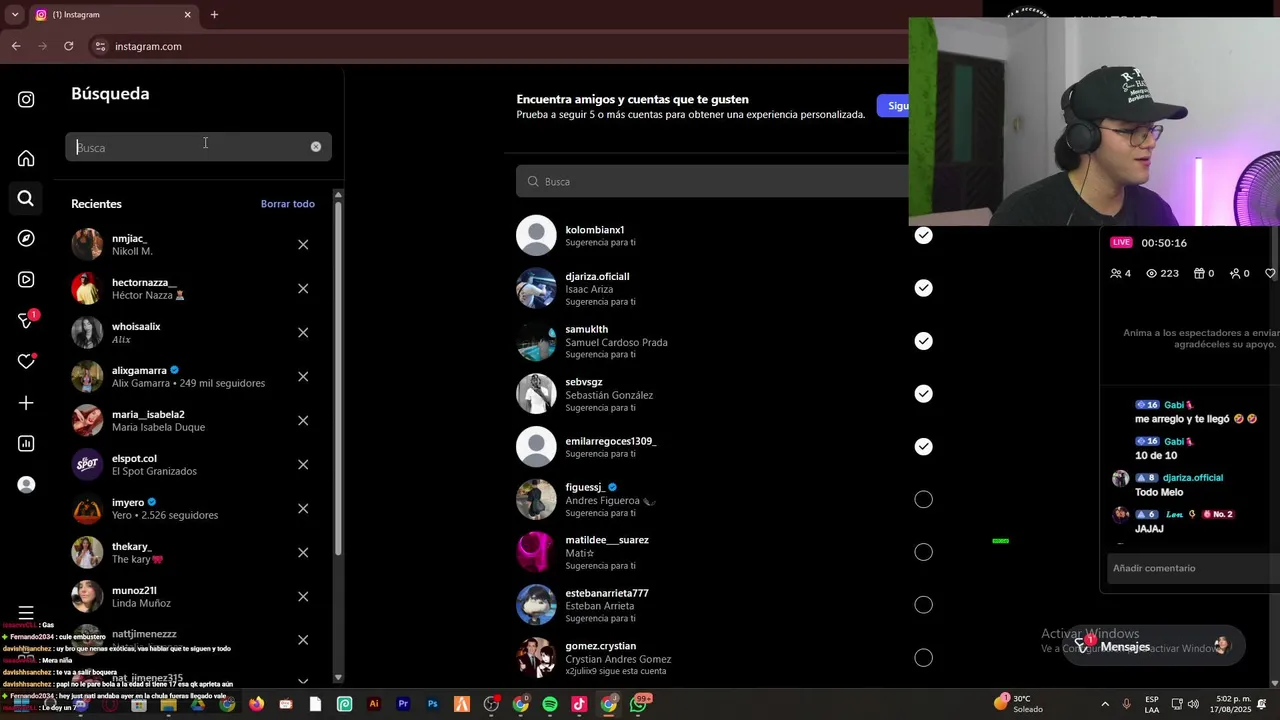Show hidden system tray icons
Screen dimensions: 1280x720
[1105, 704]
